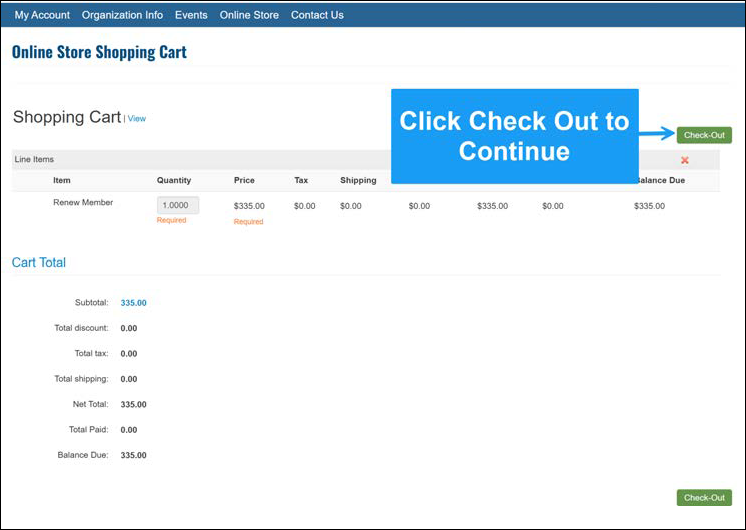
Task: Click the Quantity column header
Action: tap(174, 181)
